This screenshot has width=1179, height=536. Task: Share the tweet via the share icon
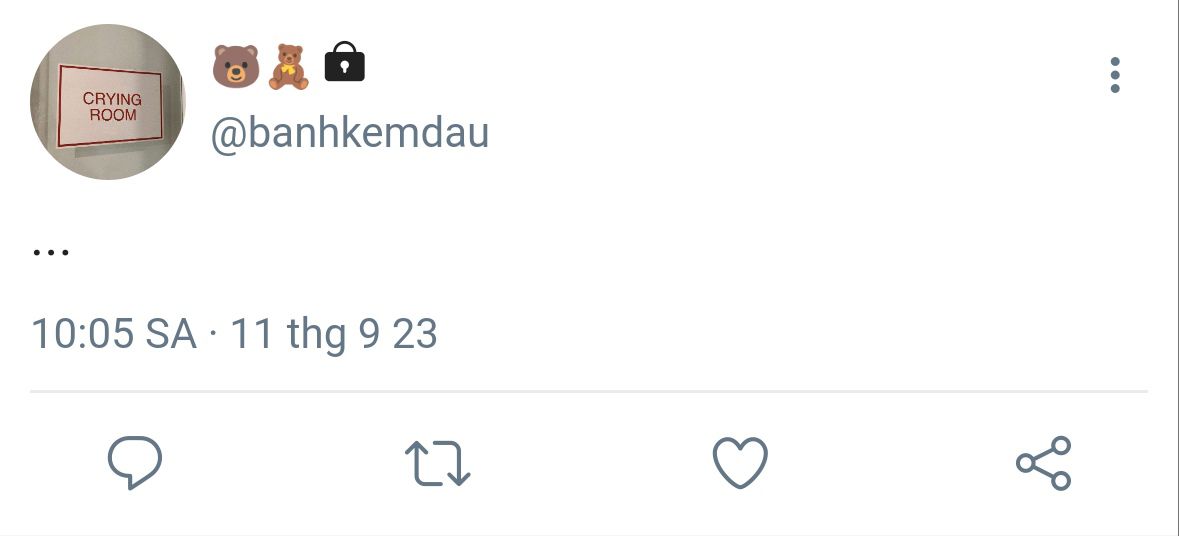tap(1044, 462)
